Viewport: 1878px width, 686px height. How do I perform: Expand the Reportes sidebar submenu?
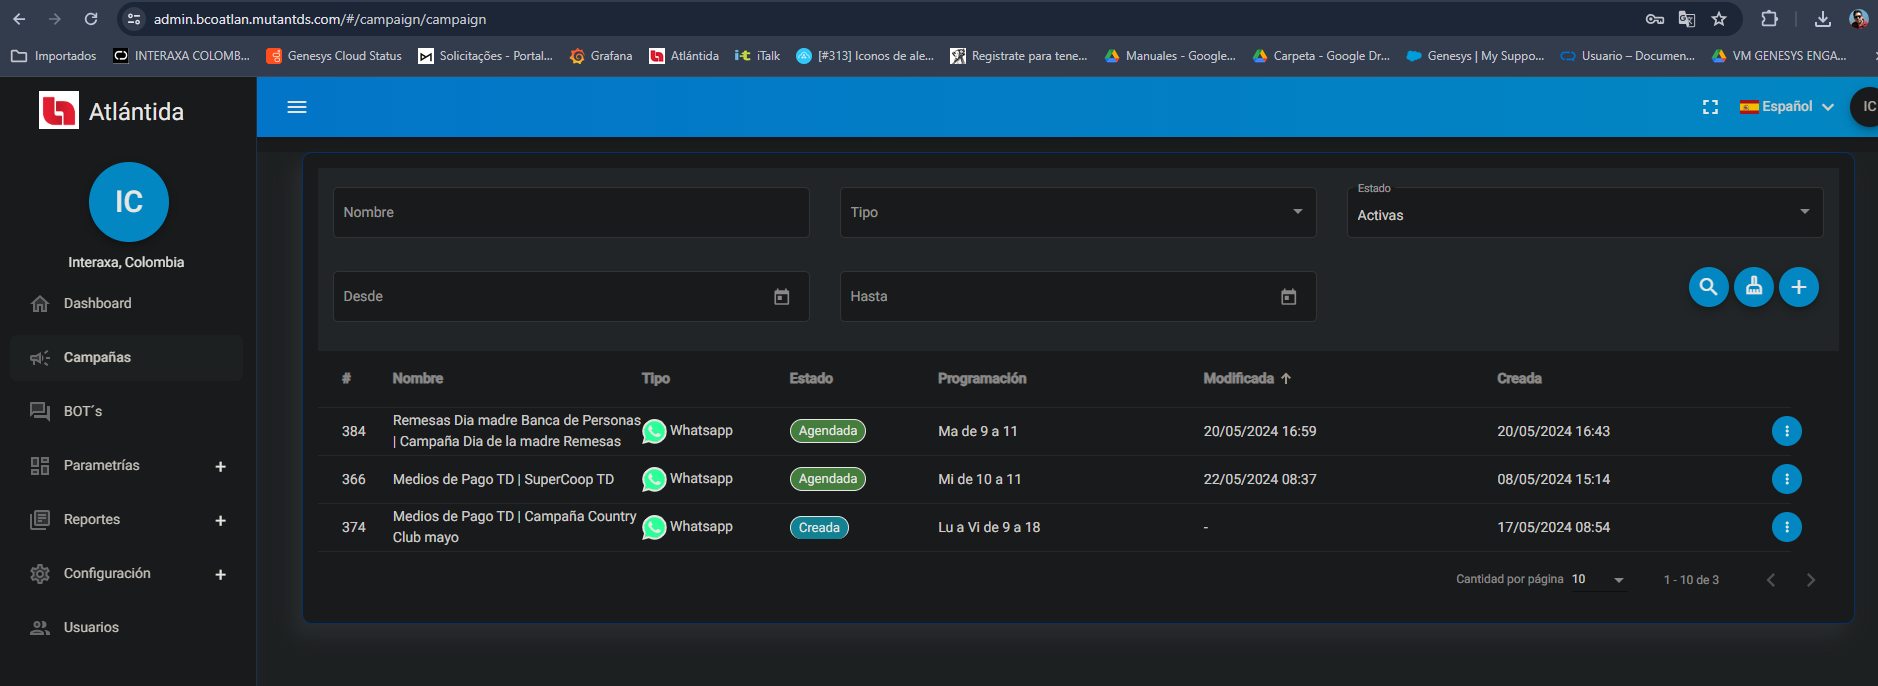[220, 520]
